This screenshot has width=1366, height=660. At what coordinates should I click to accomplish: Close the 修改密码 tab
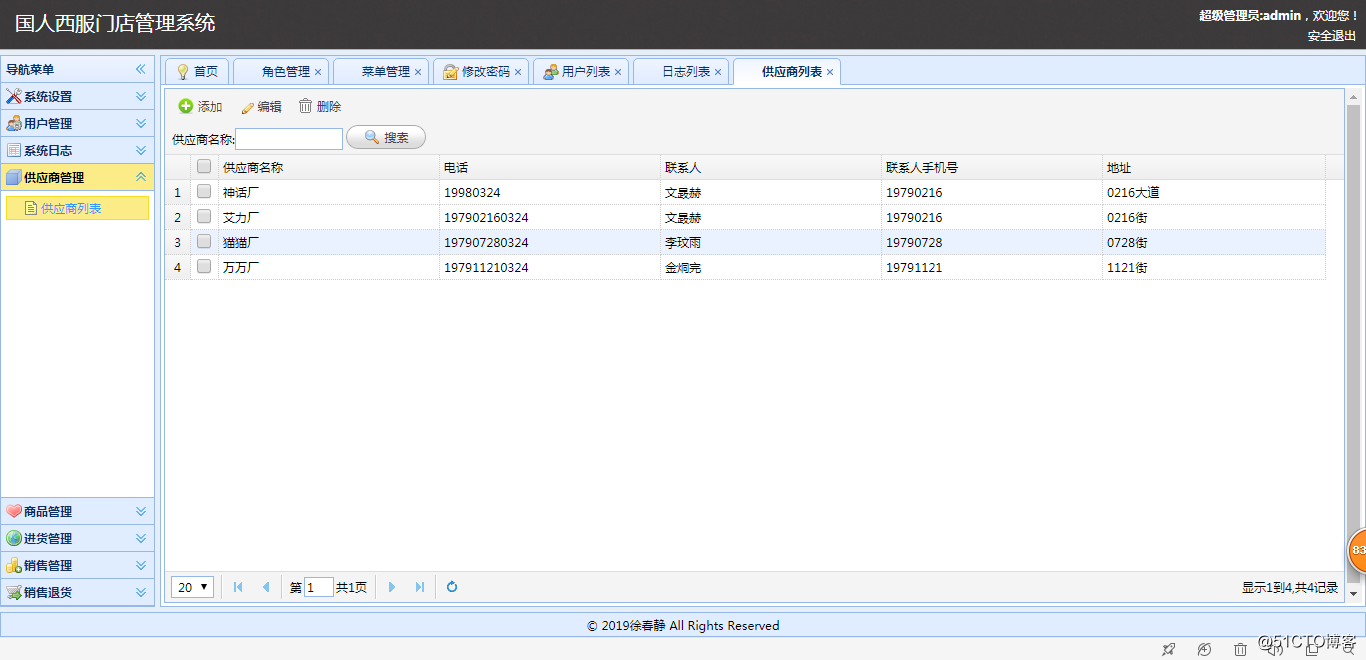(x=518, y=73)
